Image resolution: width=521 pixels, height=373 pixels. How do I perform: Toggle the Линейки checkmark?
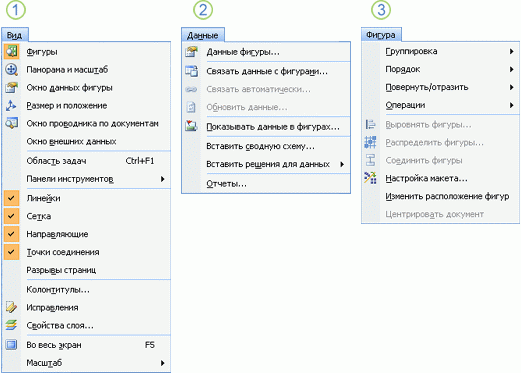[x=11, y=198]
